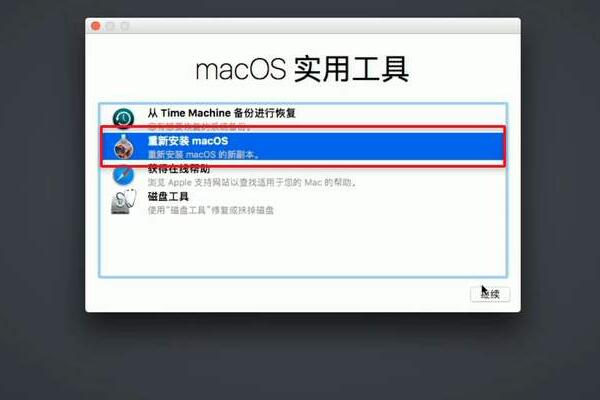Screen dimensions: 600x400
Task: Click the description under Time Machine restore
Action: [199, 126]
